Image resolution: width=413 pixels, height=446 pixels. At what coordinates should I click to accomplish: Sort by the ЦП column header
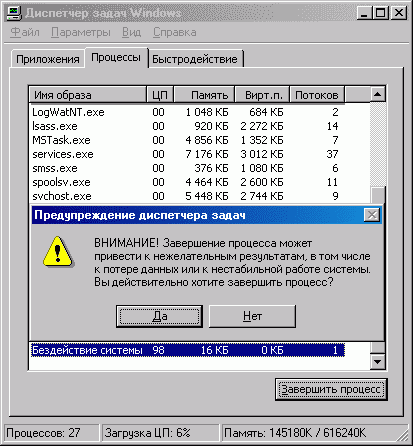coord(160,95)
